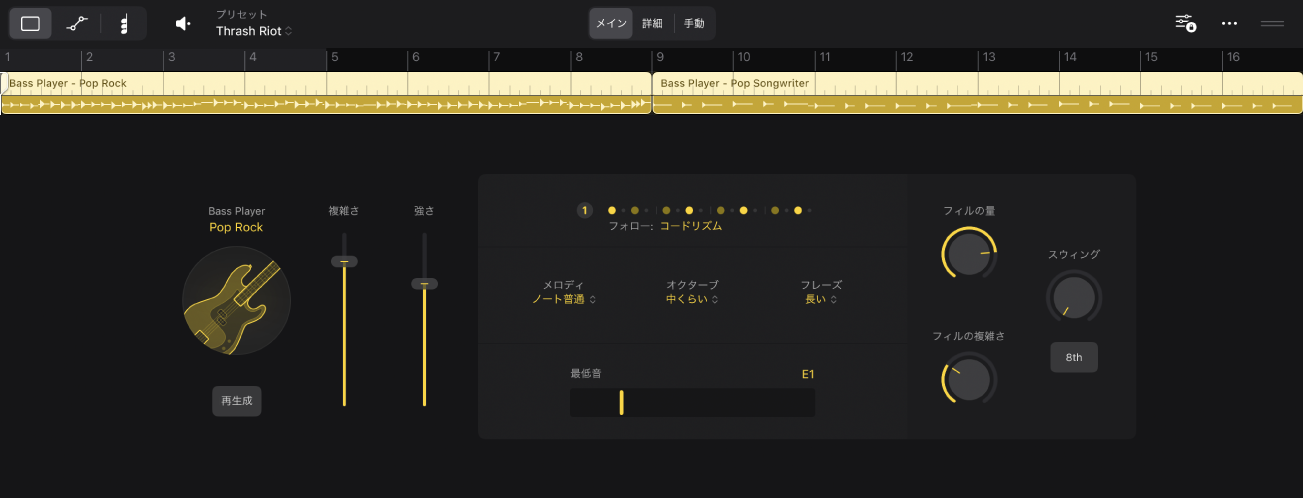Image resolution: width=1303 pixels, height=500 pixels.
Task: Toggle the speaker preview icon
Action: [183, 23]
